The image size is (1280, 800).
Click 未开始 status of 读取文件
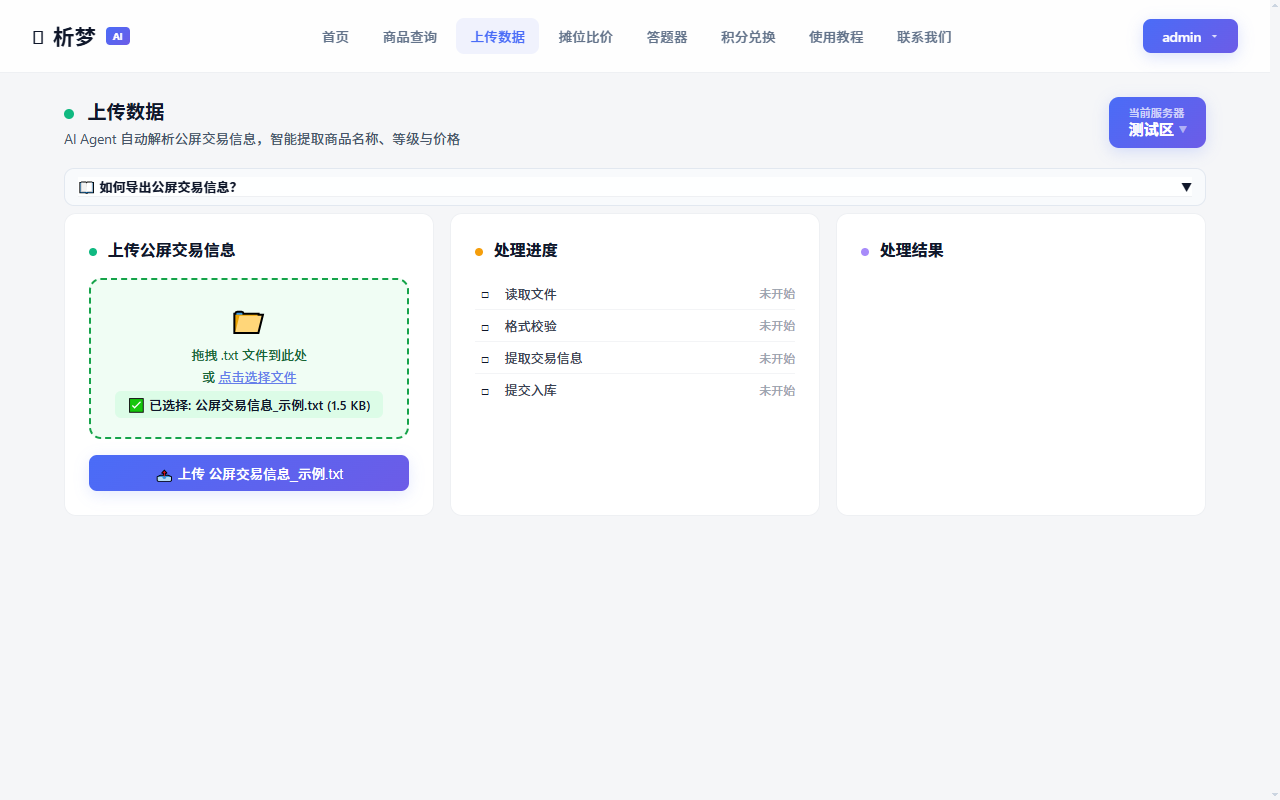[777, 294]
